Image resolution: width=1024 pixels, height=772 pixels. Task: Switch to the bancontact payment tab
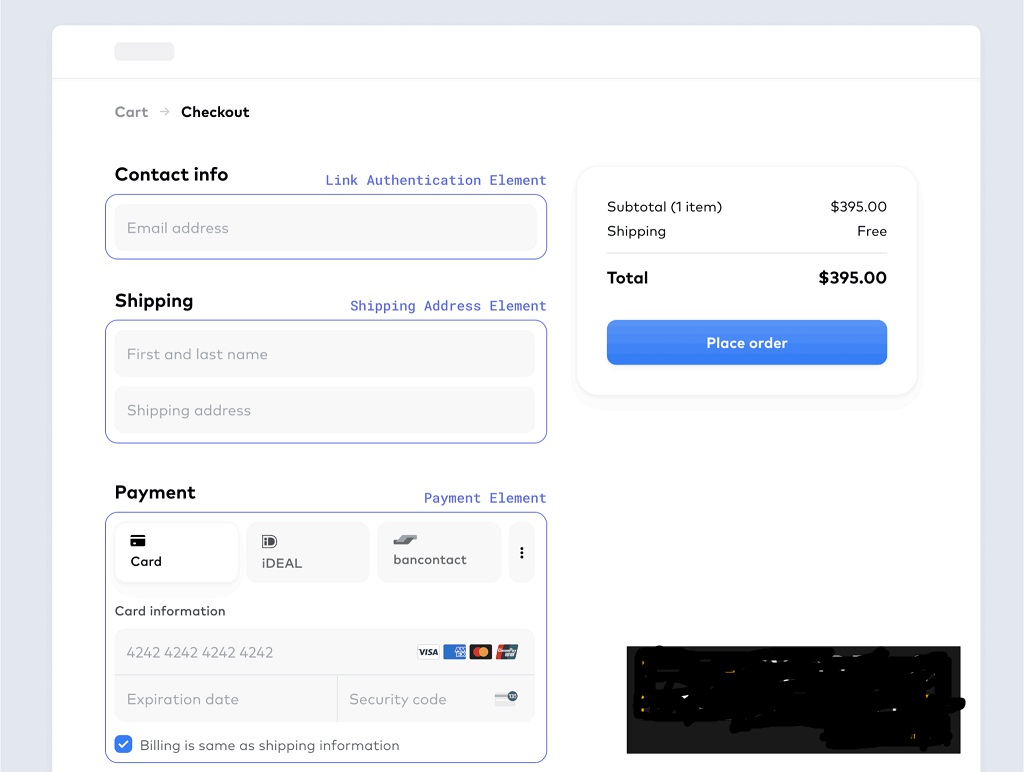tap(438, 552)
